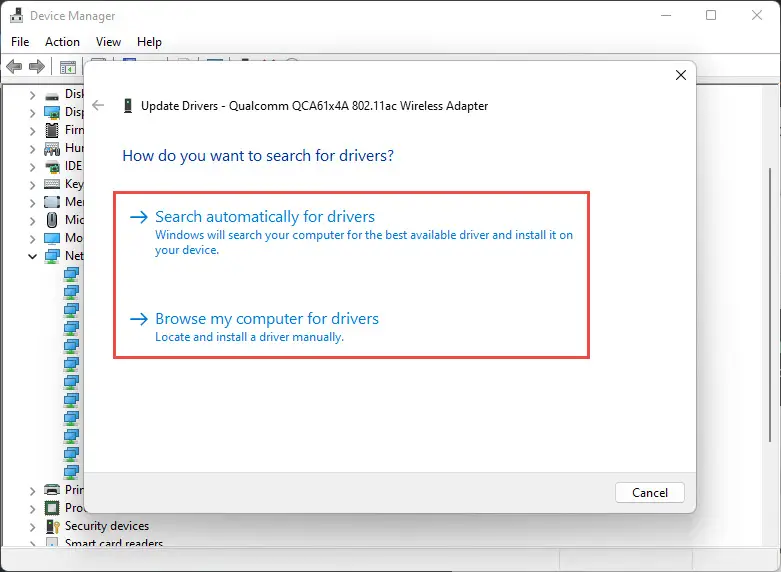Expand the Human Interface Devices node
Viewport: 781px width, 572px height.
tap(32, 149)
